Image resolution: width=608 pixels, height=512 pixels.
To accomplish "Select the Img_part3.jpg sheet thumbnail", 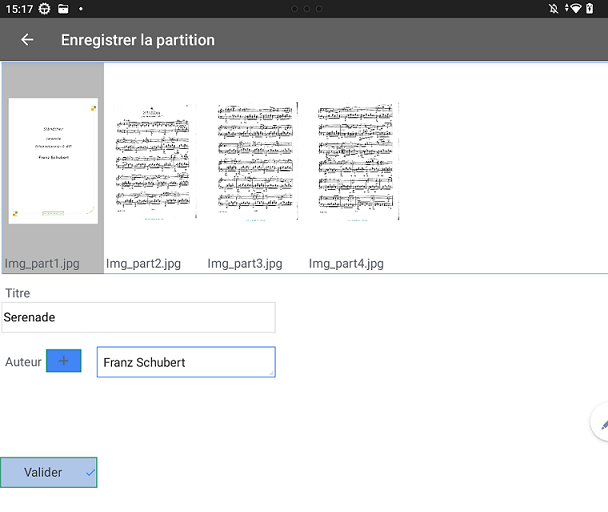I will [x=256, y=161].
